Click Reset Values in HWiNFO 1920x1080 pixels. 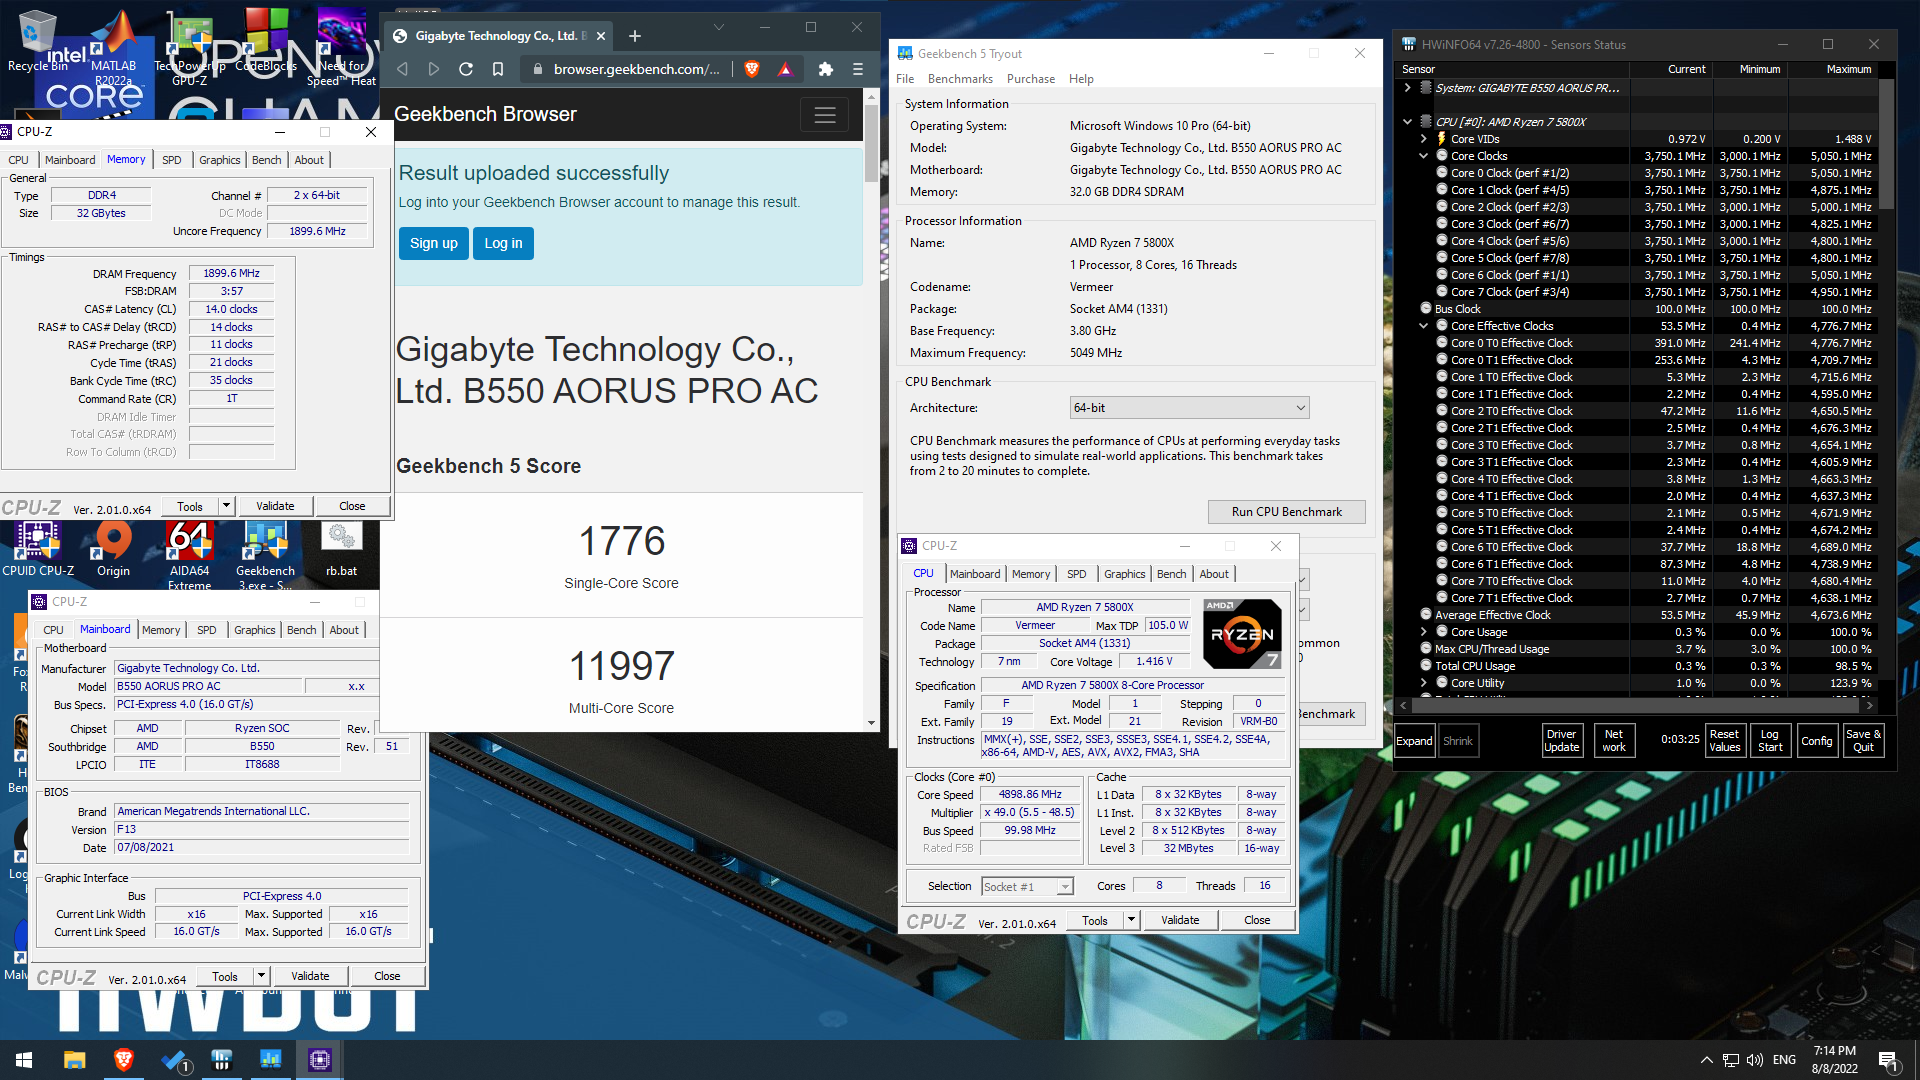click(1725, 741)
